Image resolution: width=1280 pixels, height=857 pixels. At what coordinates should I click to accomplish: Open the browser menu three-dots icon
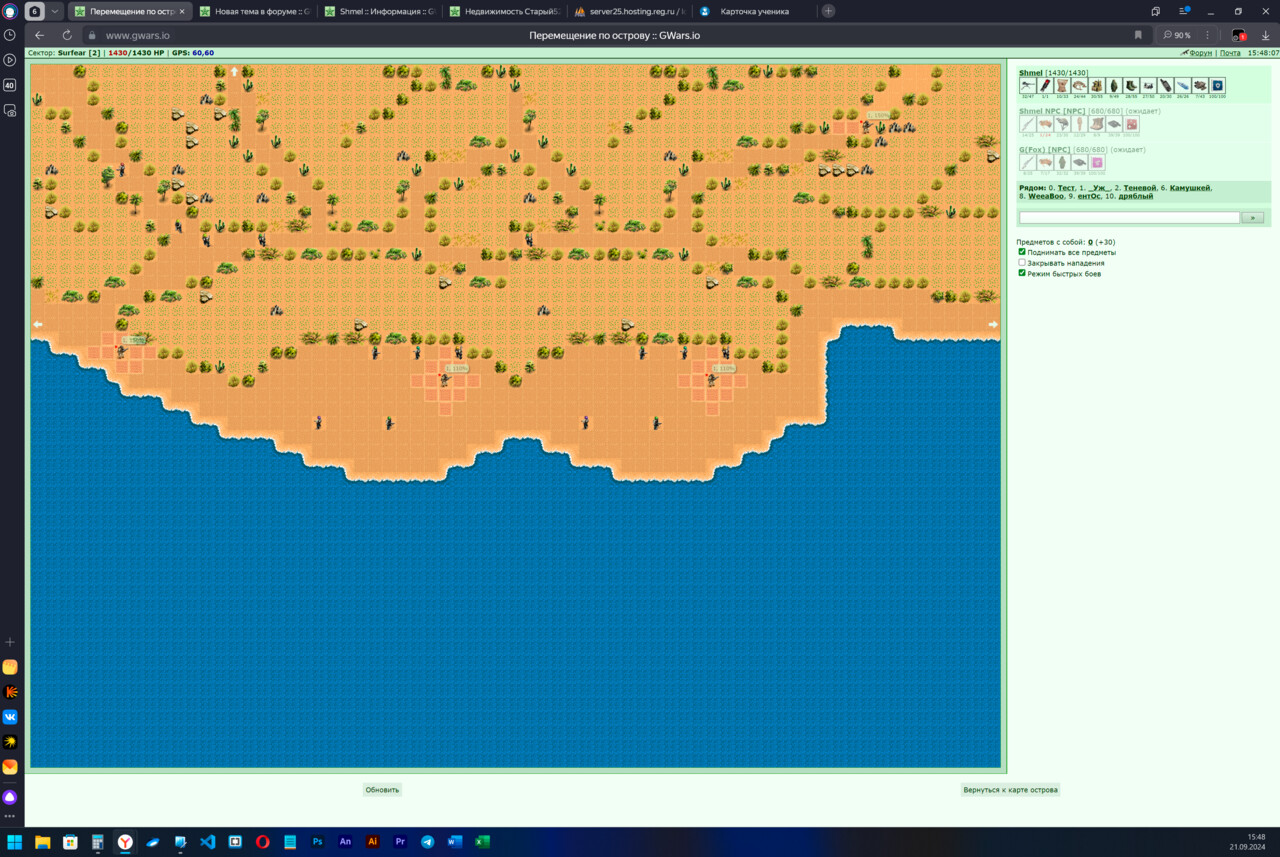[x=1207, y=35]
